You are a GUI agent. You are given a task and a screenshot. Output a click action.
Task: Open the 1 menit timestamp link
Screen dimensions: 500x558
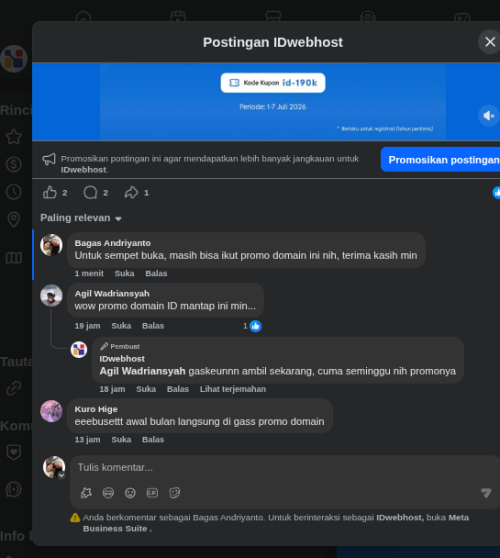pos(89,273)
